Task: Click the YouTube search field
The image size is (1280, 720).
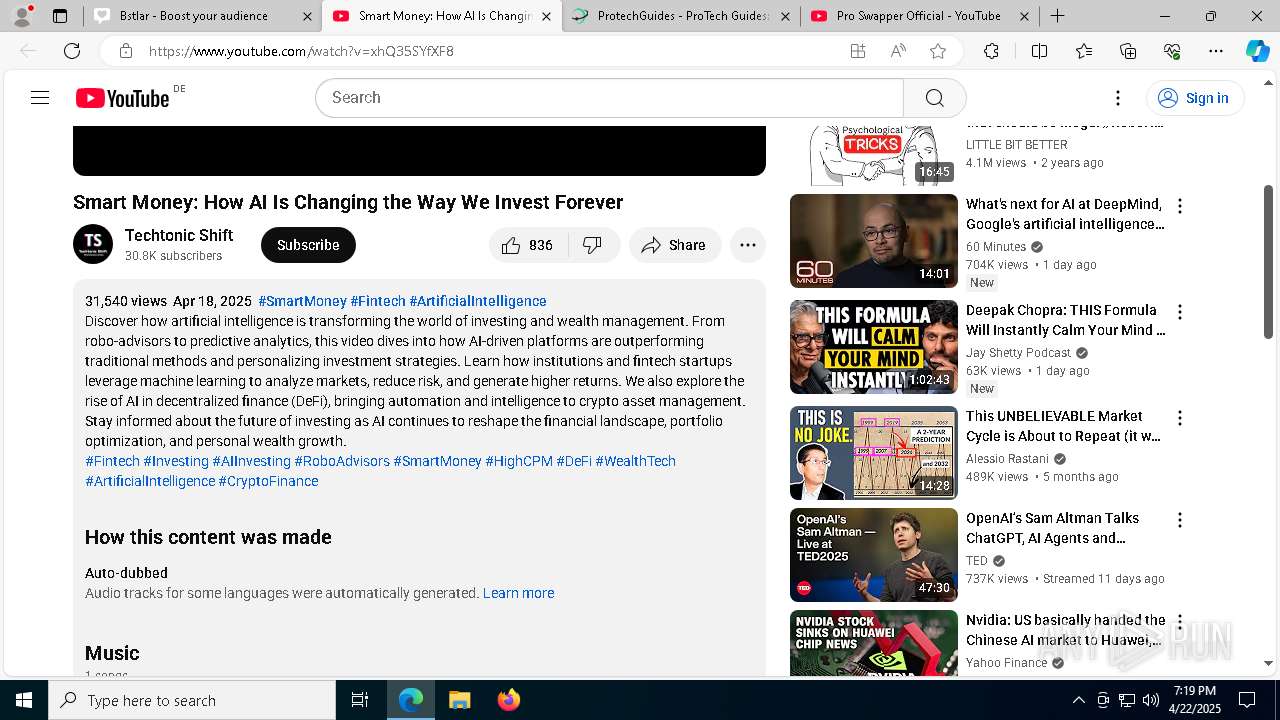Action: 610,97
